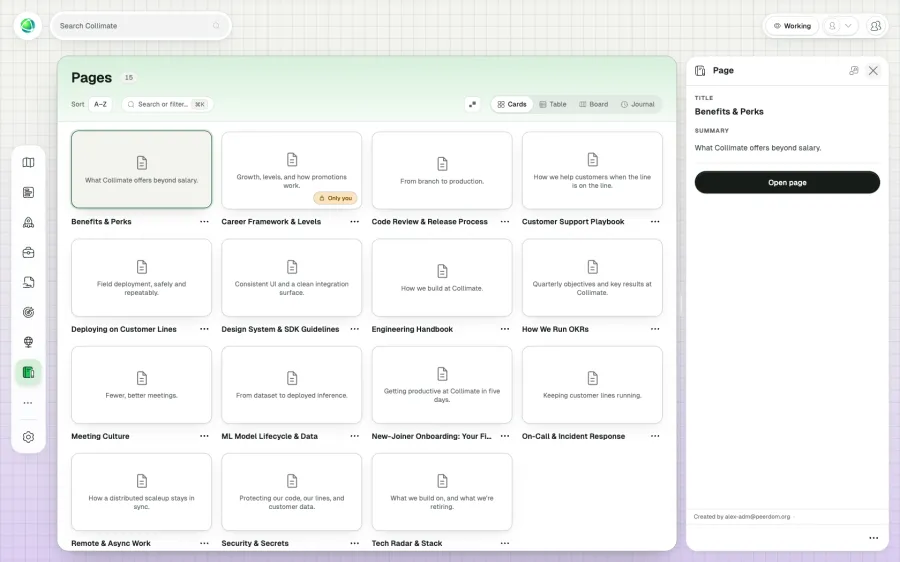Screen dimensions: 900x562
Task: Toggle the Working status eye button
Action: pos(792,26)
